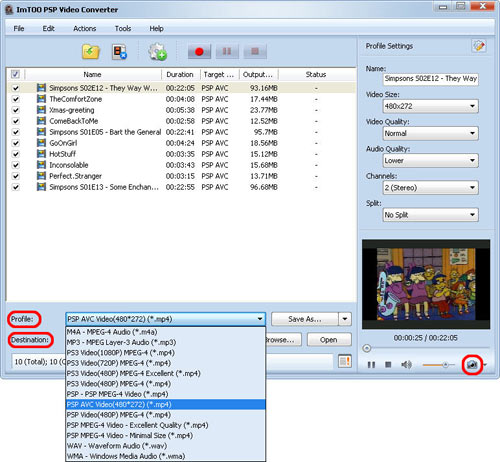Screen dimensions: 500x462
Task: Click the Add Profile gear icon
Action: point(157,52)
